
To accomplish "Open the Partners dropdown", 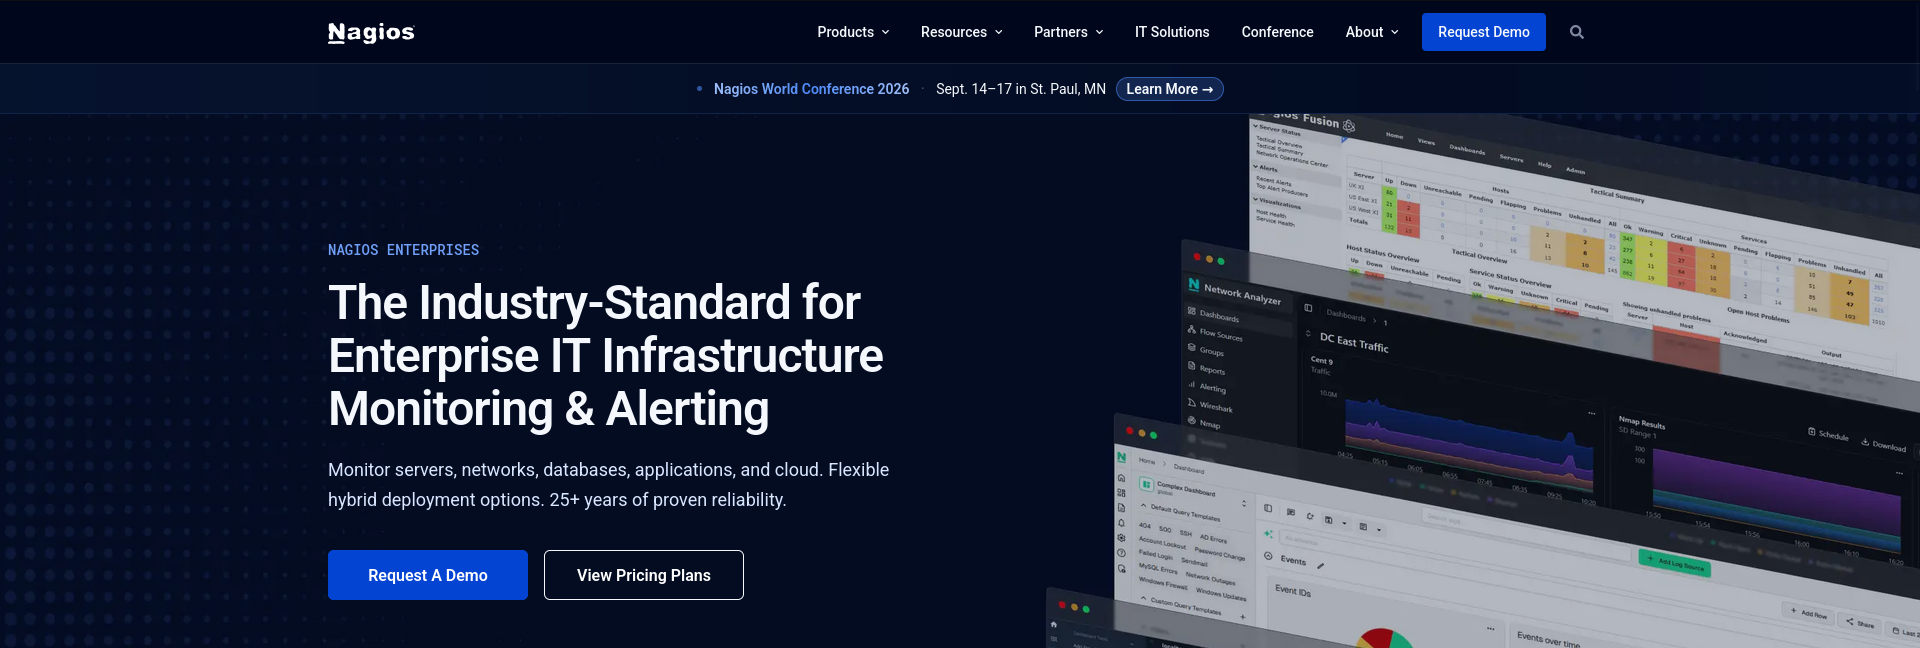I will tap(1068, 32).
